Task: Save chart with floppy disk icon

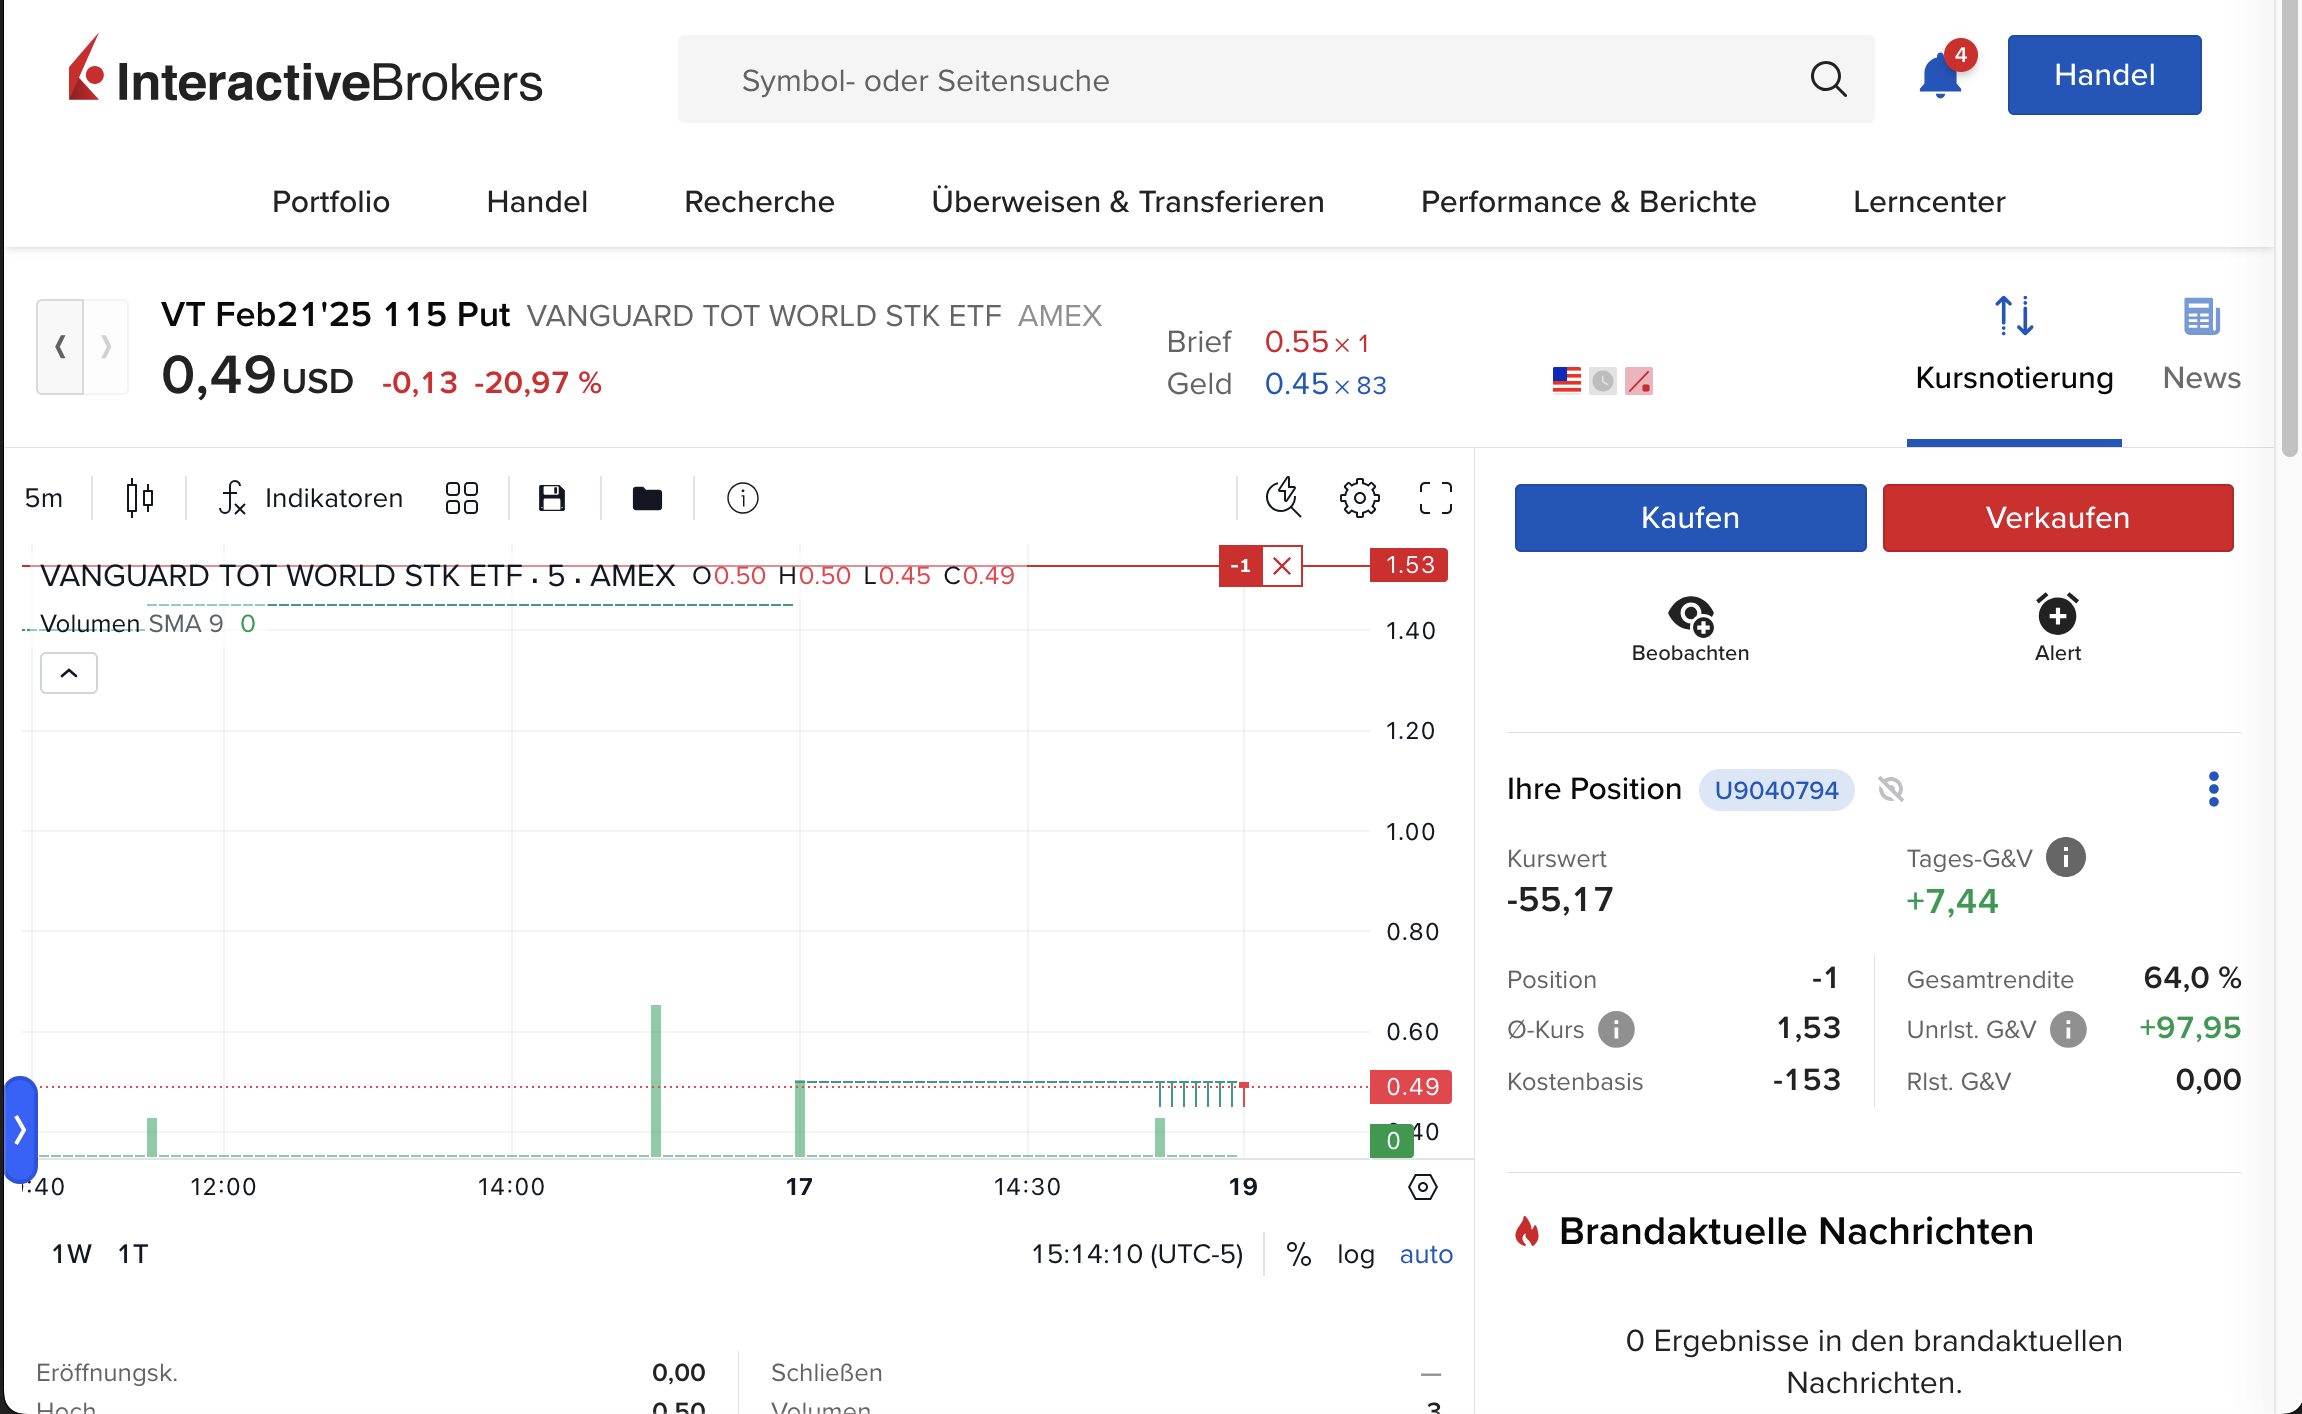Action: click(x=552, y=498)
